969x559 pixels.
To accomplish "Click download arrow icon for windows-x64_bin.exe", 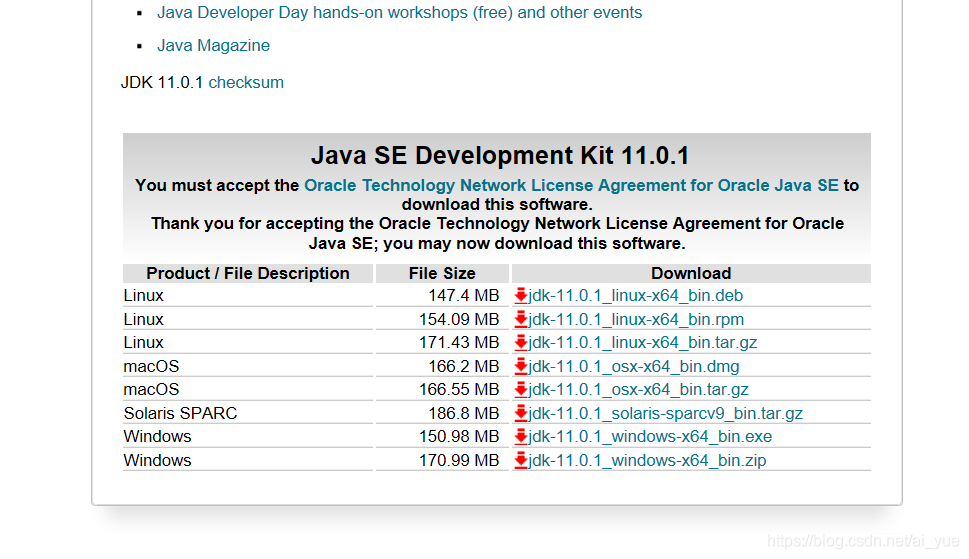I will pos(521,437).
